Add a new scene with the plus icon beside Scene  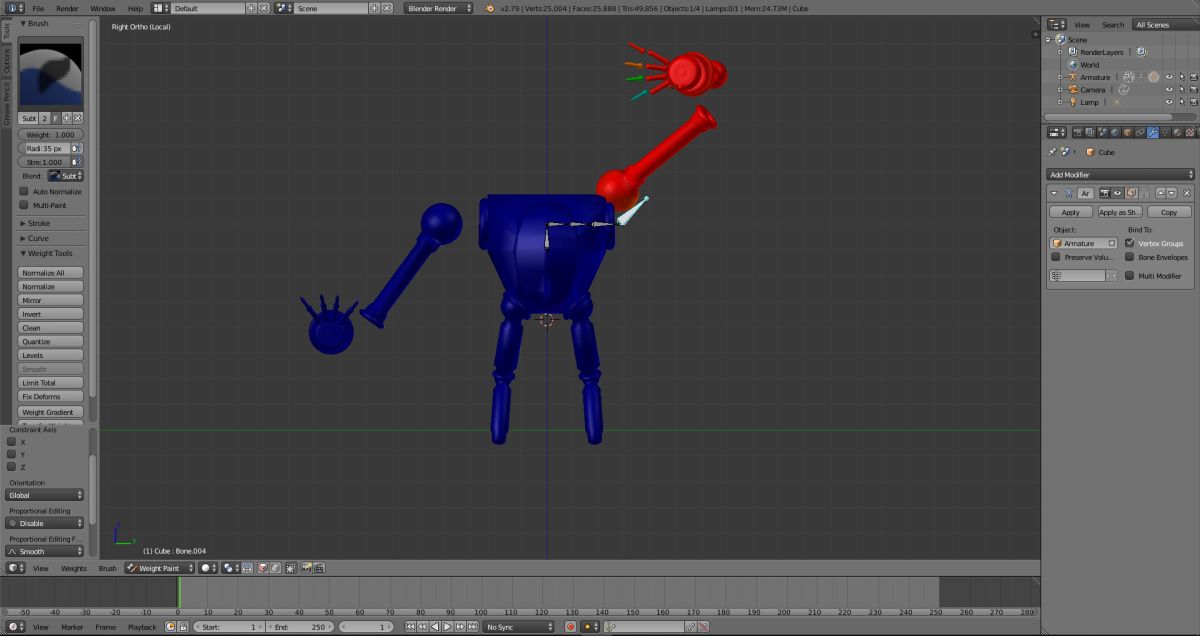(x=375, y=8)
